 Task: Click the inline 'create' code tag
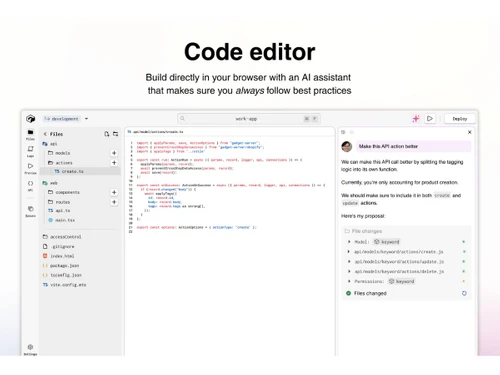(442, 195)
